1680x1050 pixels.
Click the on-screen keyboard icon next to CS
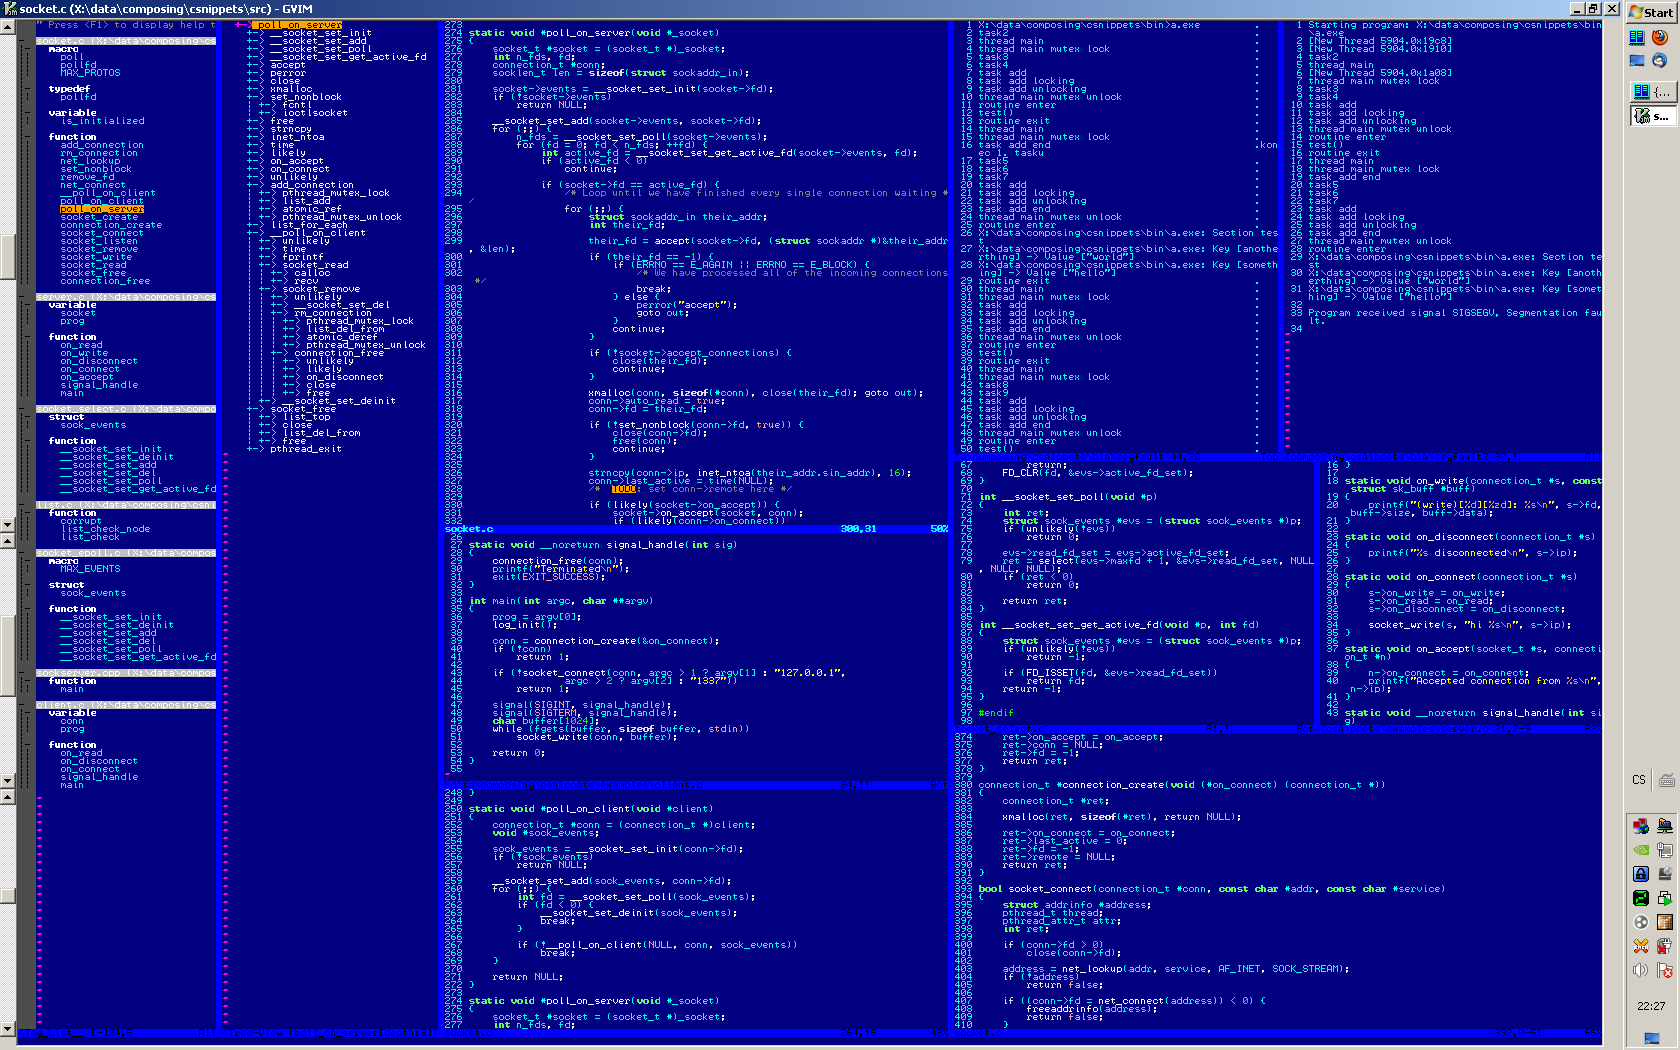1667,780
